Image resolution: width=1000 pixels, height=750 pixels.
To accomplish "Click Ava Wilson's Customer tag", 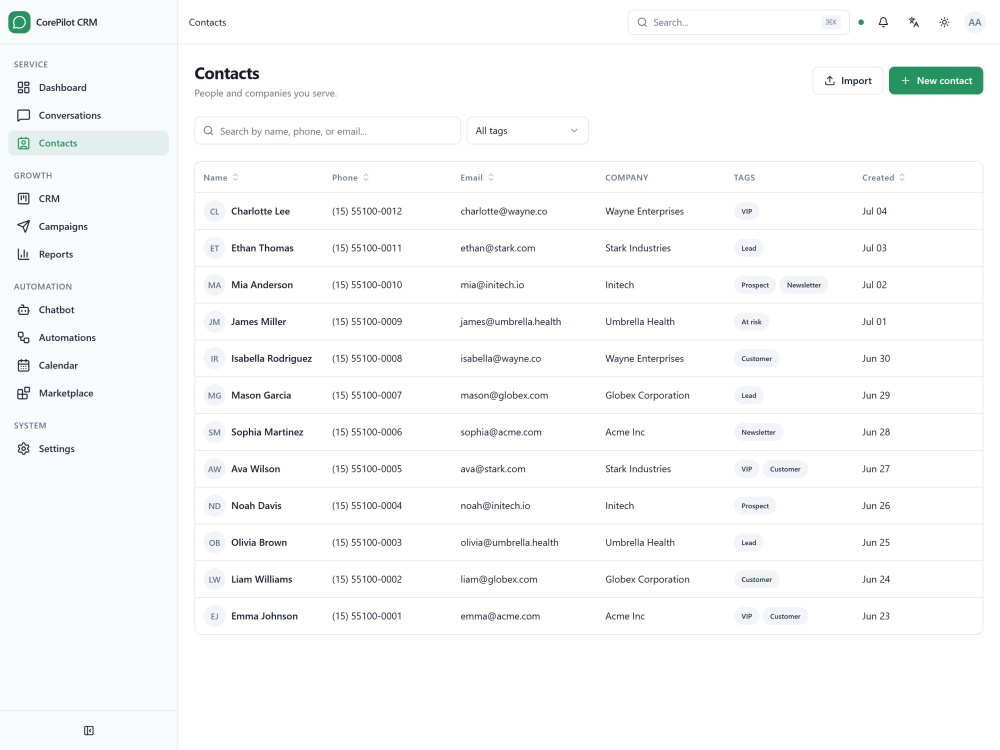I will click(x=785, y=469).
